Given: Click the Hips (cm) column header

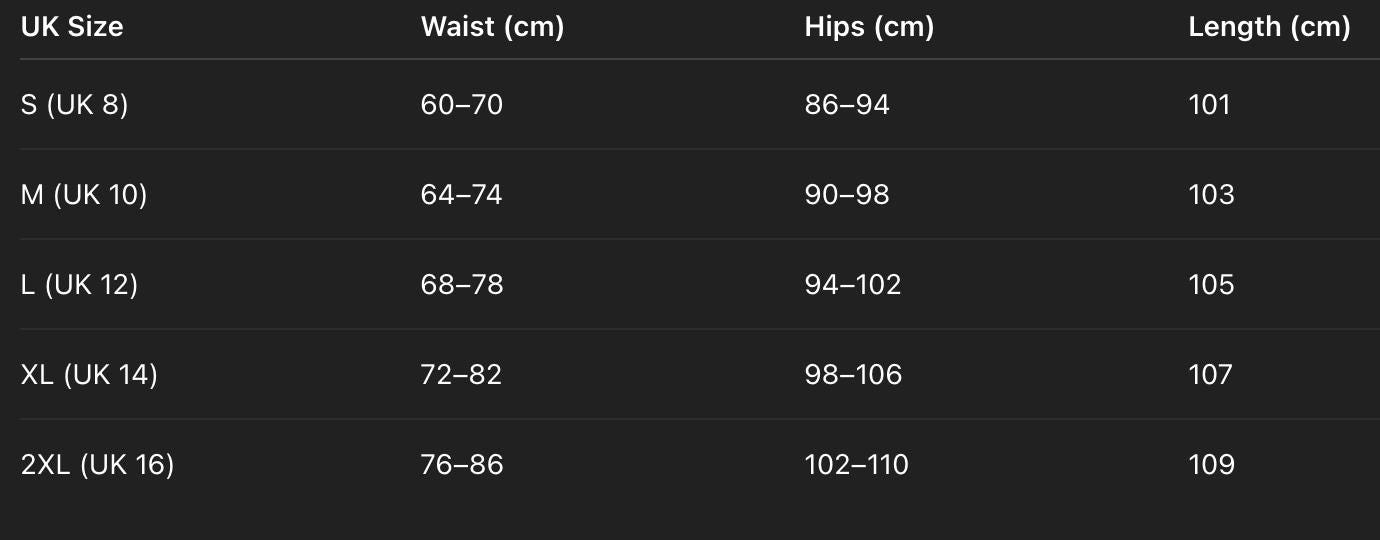Looking at the screenshot, I should [x=869, y=27].
